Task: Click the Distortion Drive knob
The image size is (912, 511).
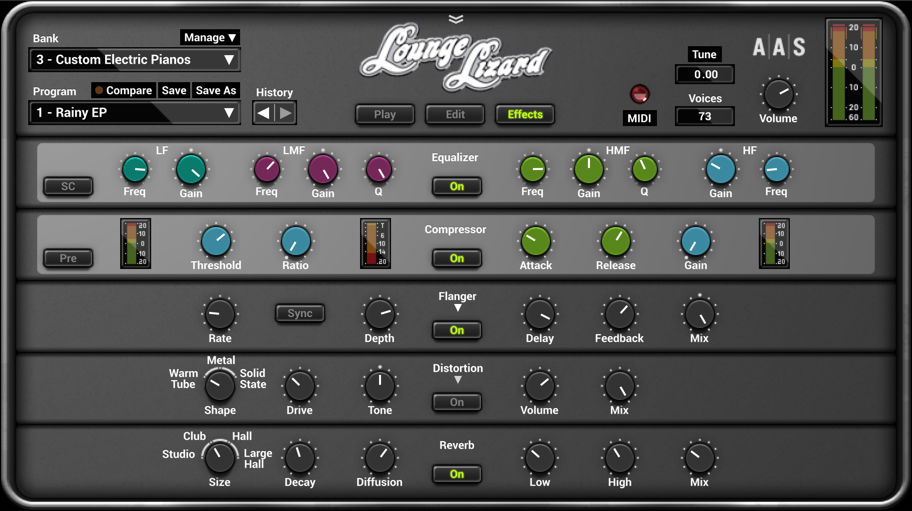Action: pyautogui.click(x=300, y=386)
